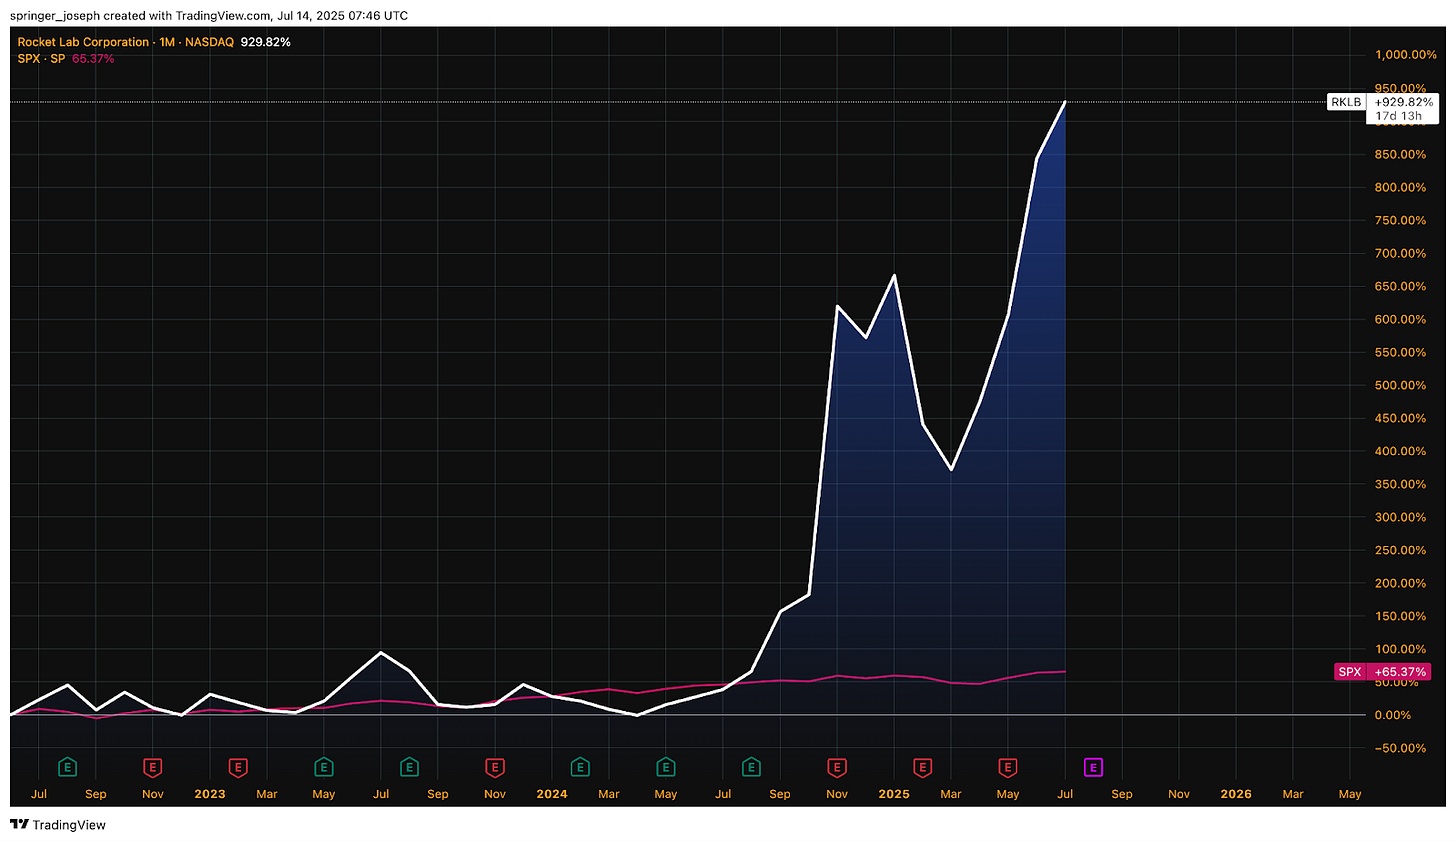
Task: Click the 300.00% axis value
Action: pos(1401,517)
